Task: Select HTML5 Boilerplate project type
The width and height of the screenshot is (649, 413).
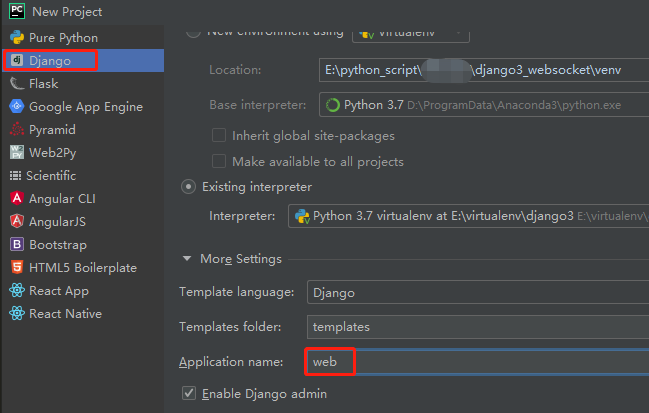Action: point(83,267)
